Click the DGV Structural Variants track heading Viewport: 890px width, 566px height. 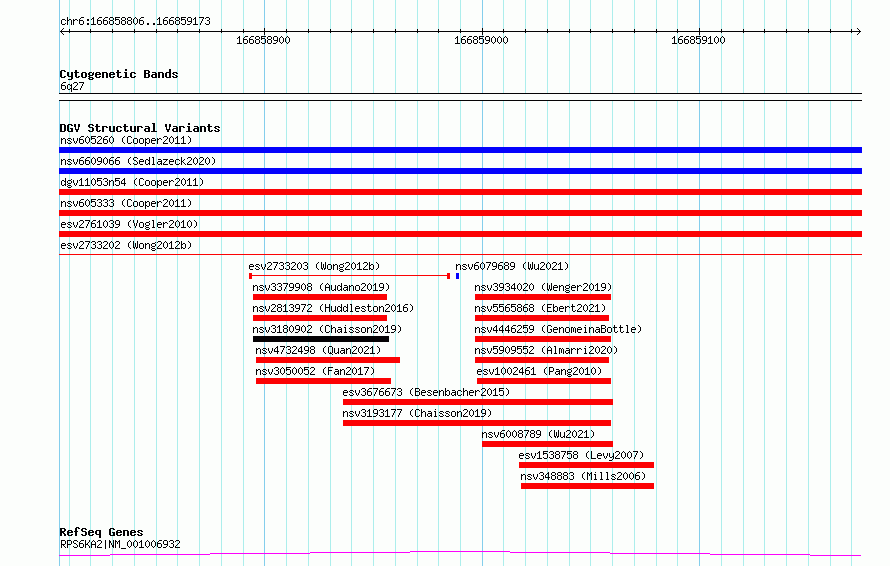pos(140,128)
